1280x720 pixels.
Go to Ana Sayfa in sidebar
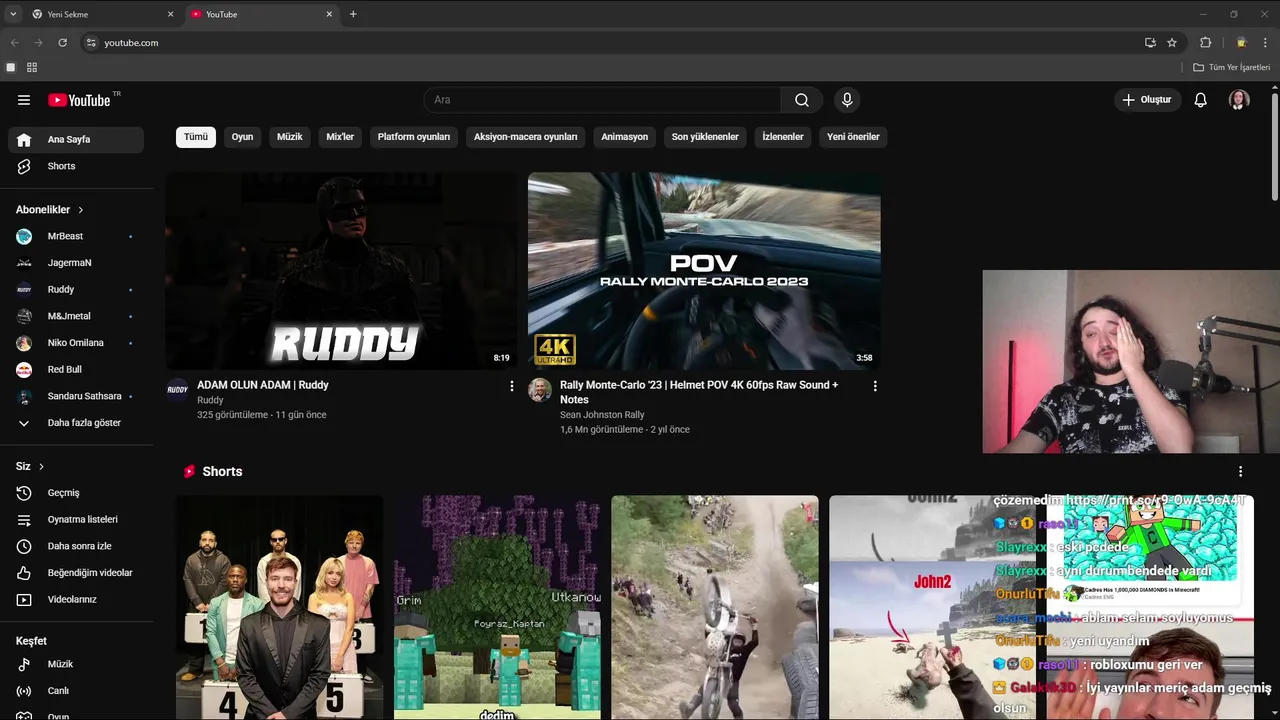pos(76,140)
